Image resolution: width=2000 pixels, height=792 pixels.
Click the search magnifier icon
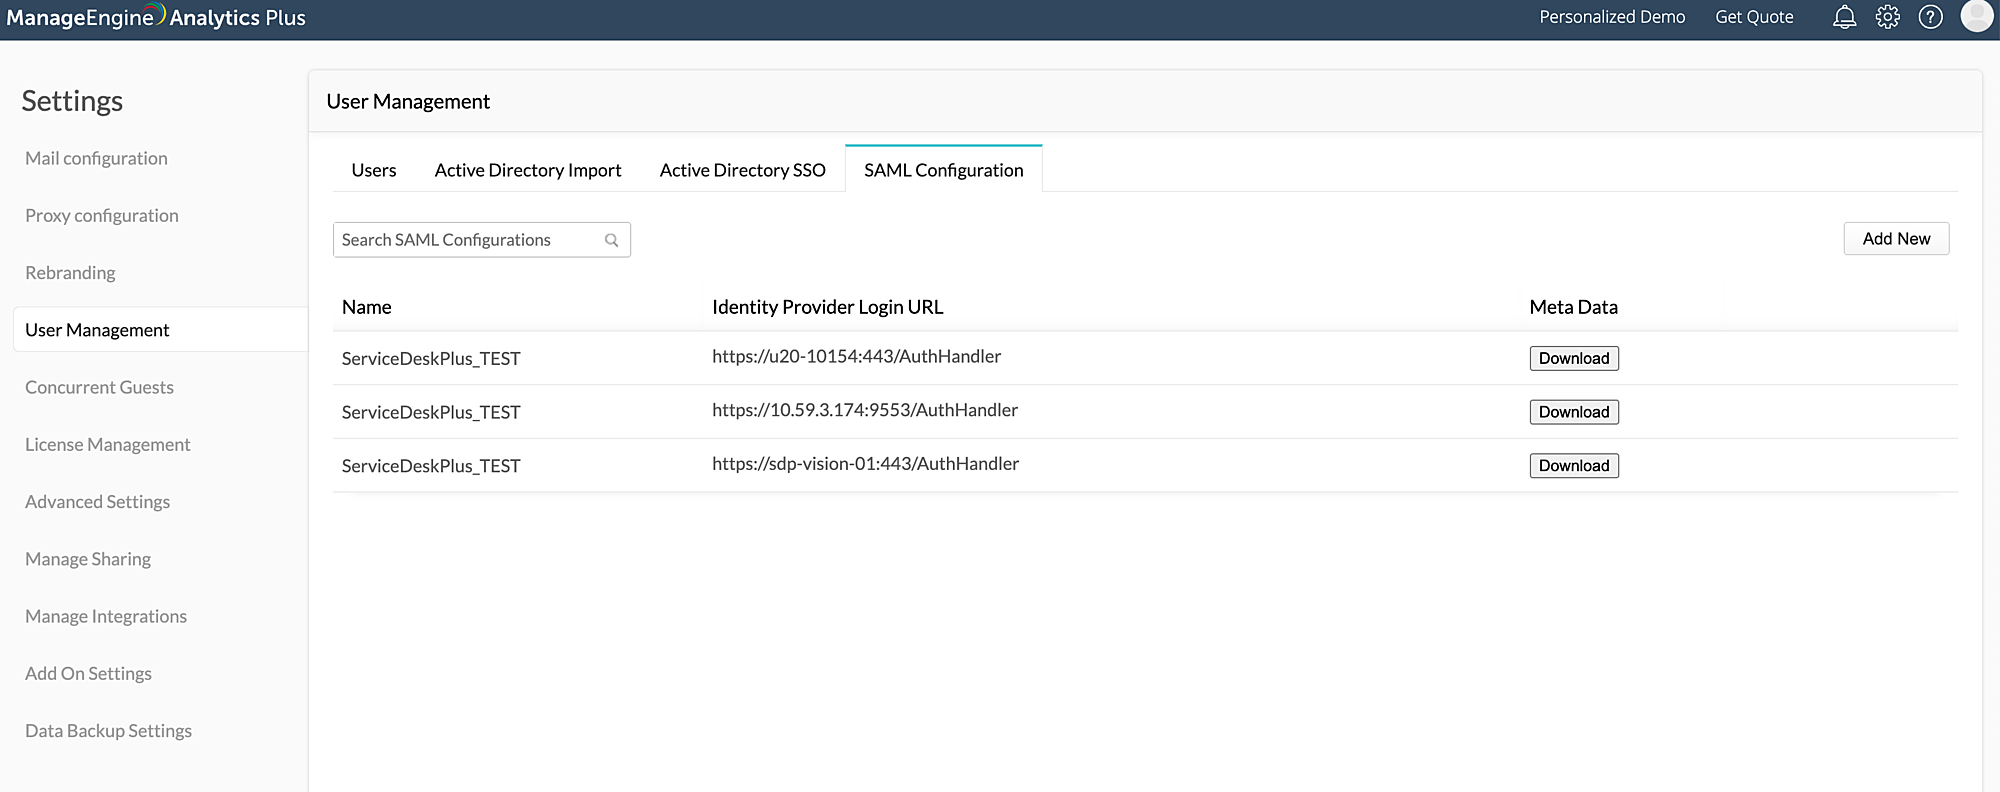(x=611, y=240)
